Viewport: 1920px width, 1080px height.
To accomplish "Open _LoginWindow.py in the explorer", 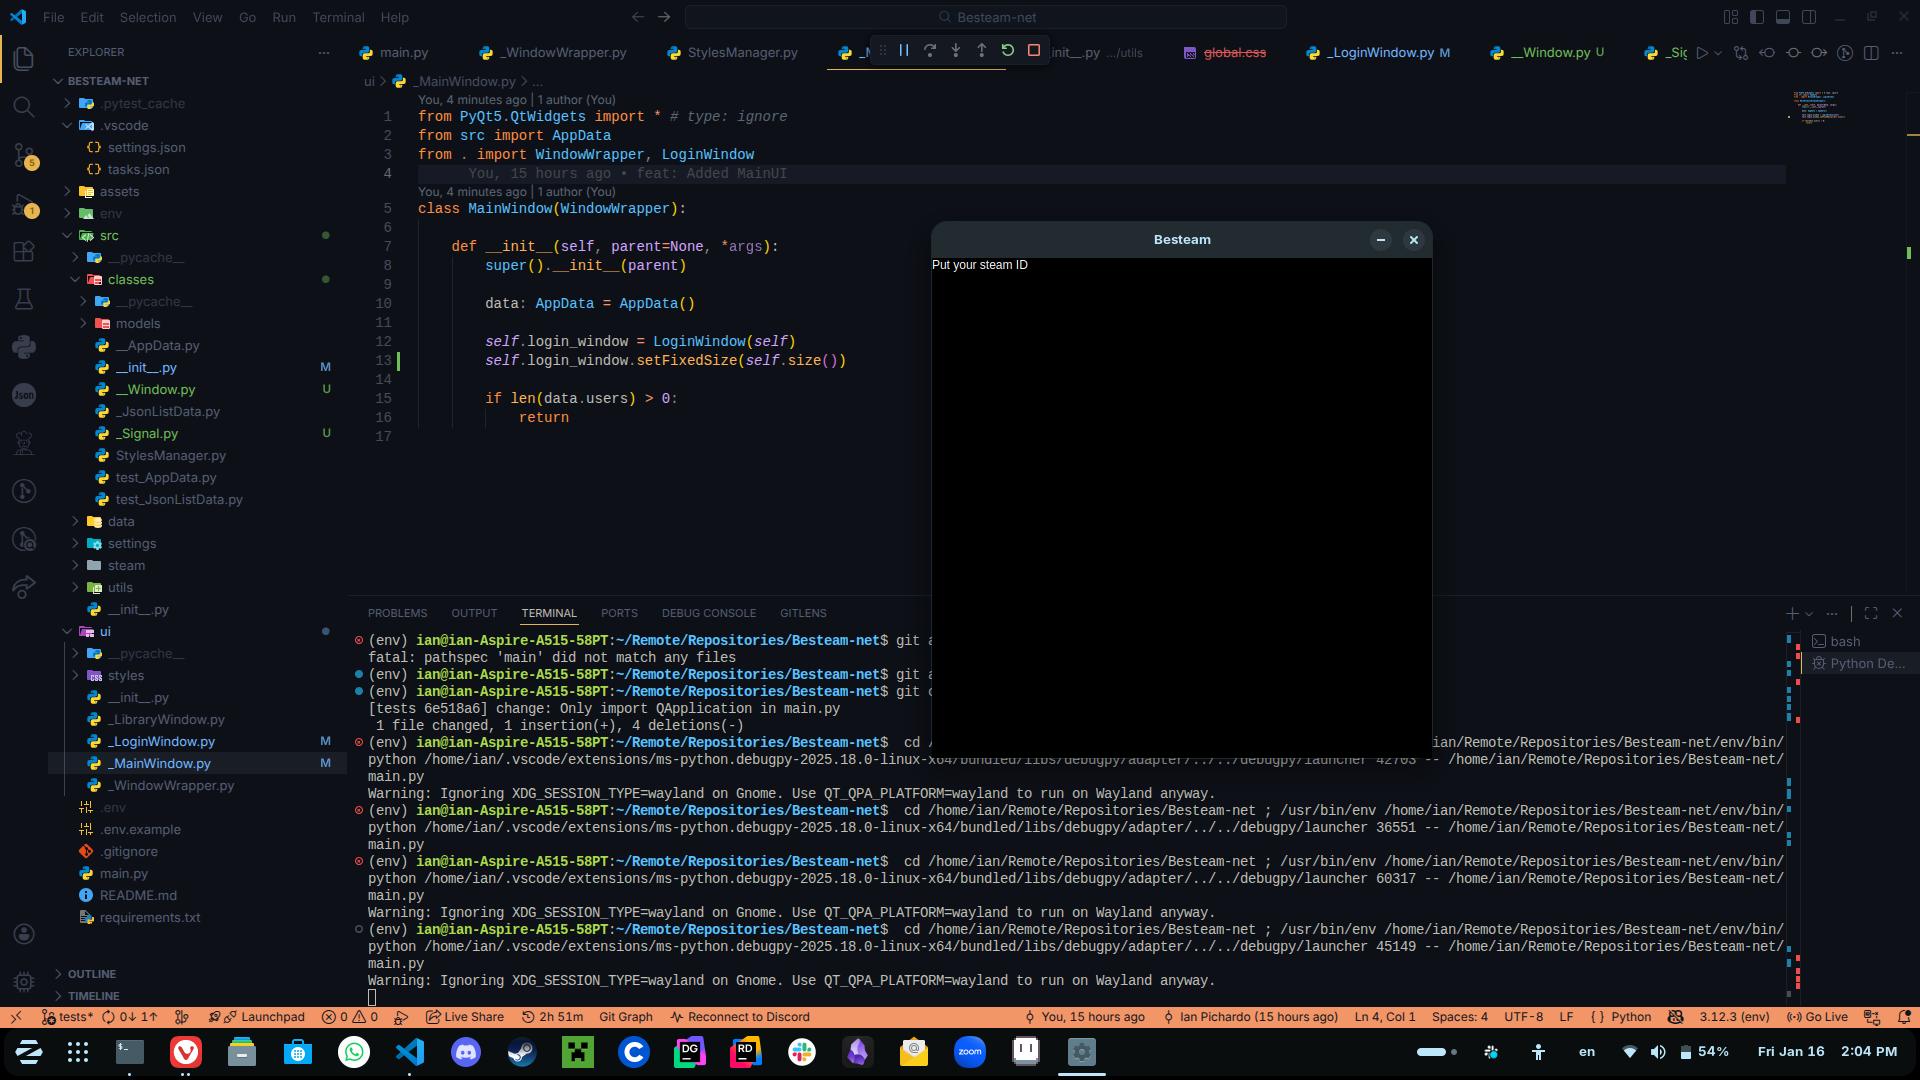I will pos(164,742).
